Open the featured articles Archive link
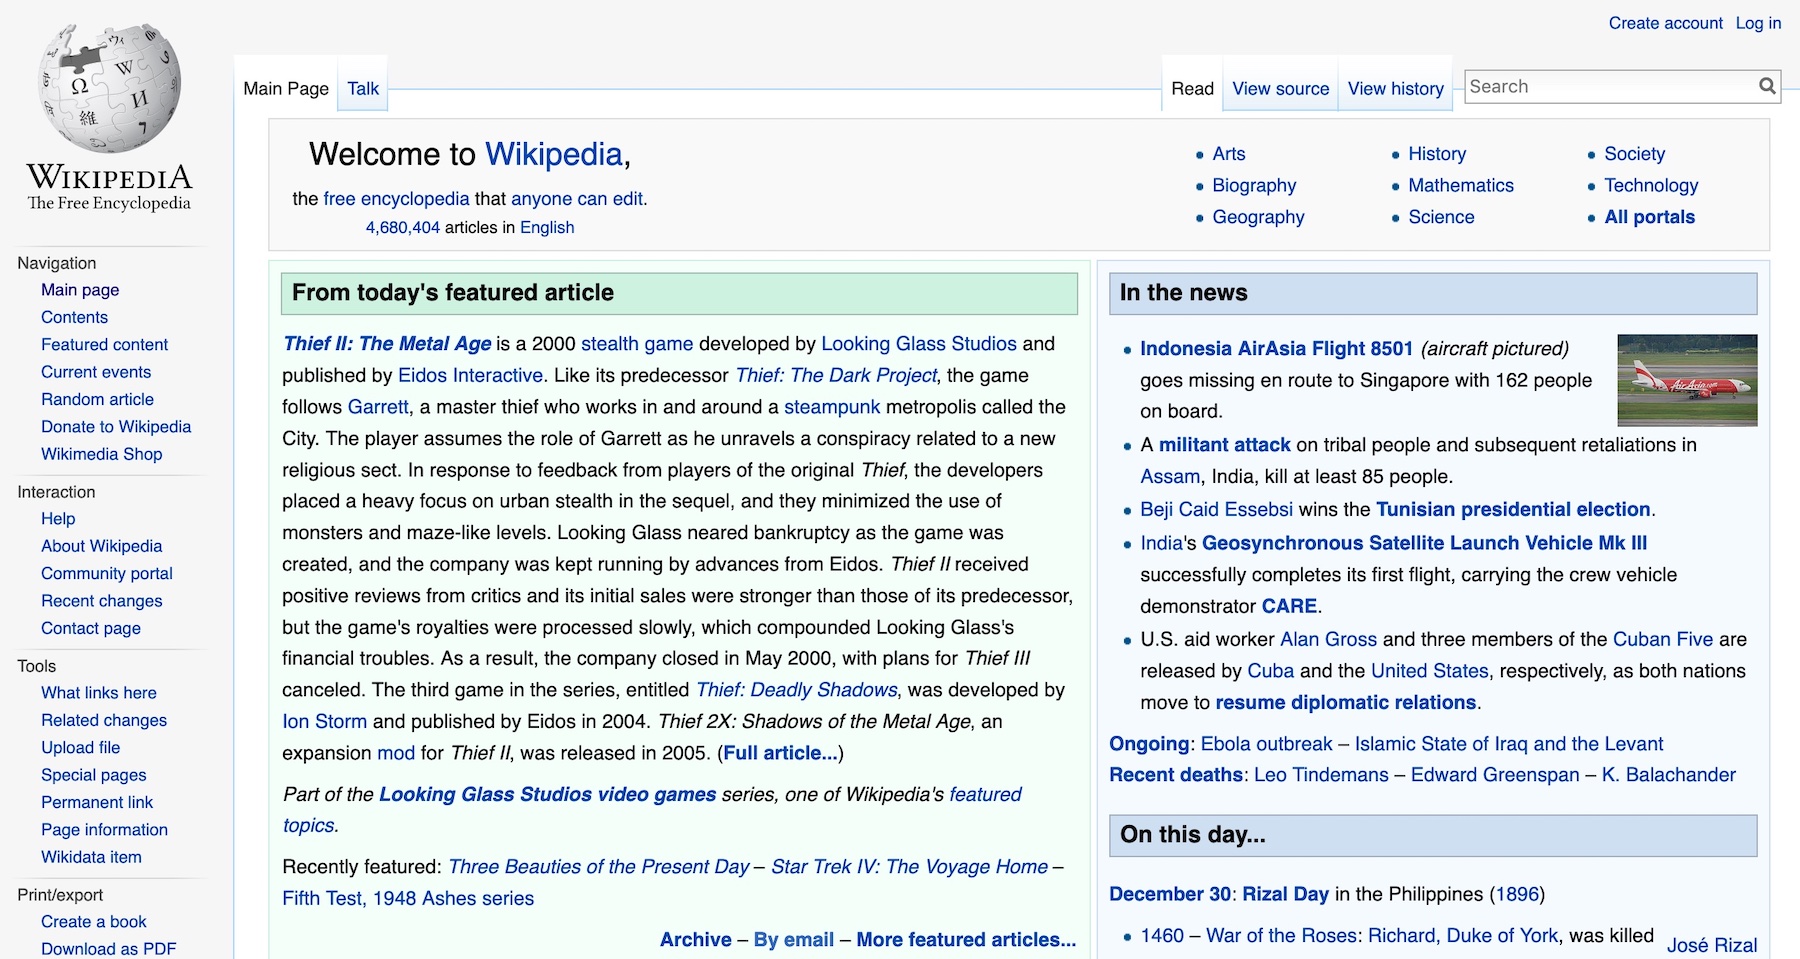The height and width of the screenshot is (959, 1800). point(695,940)
